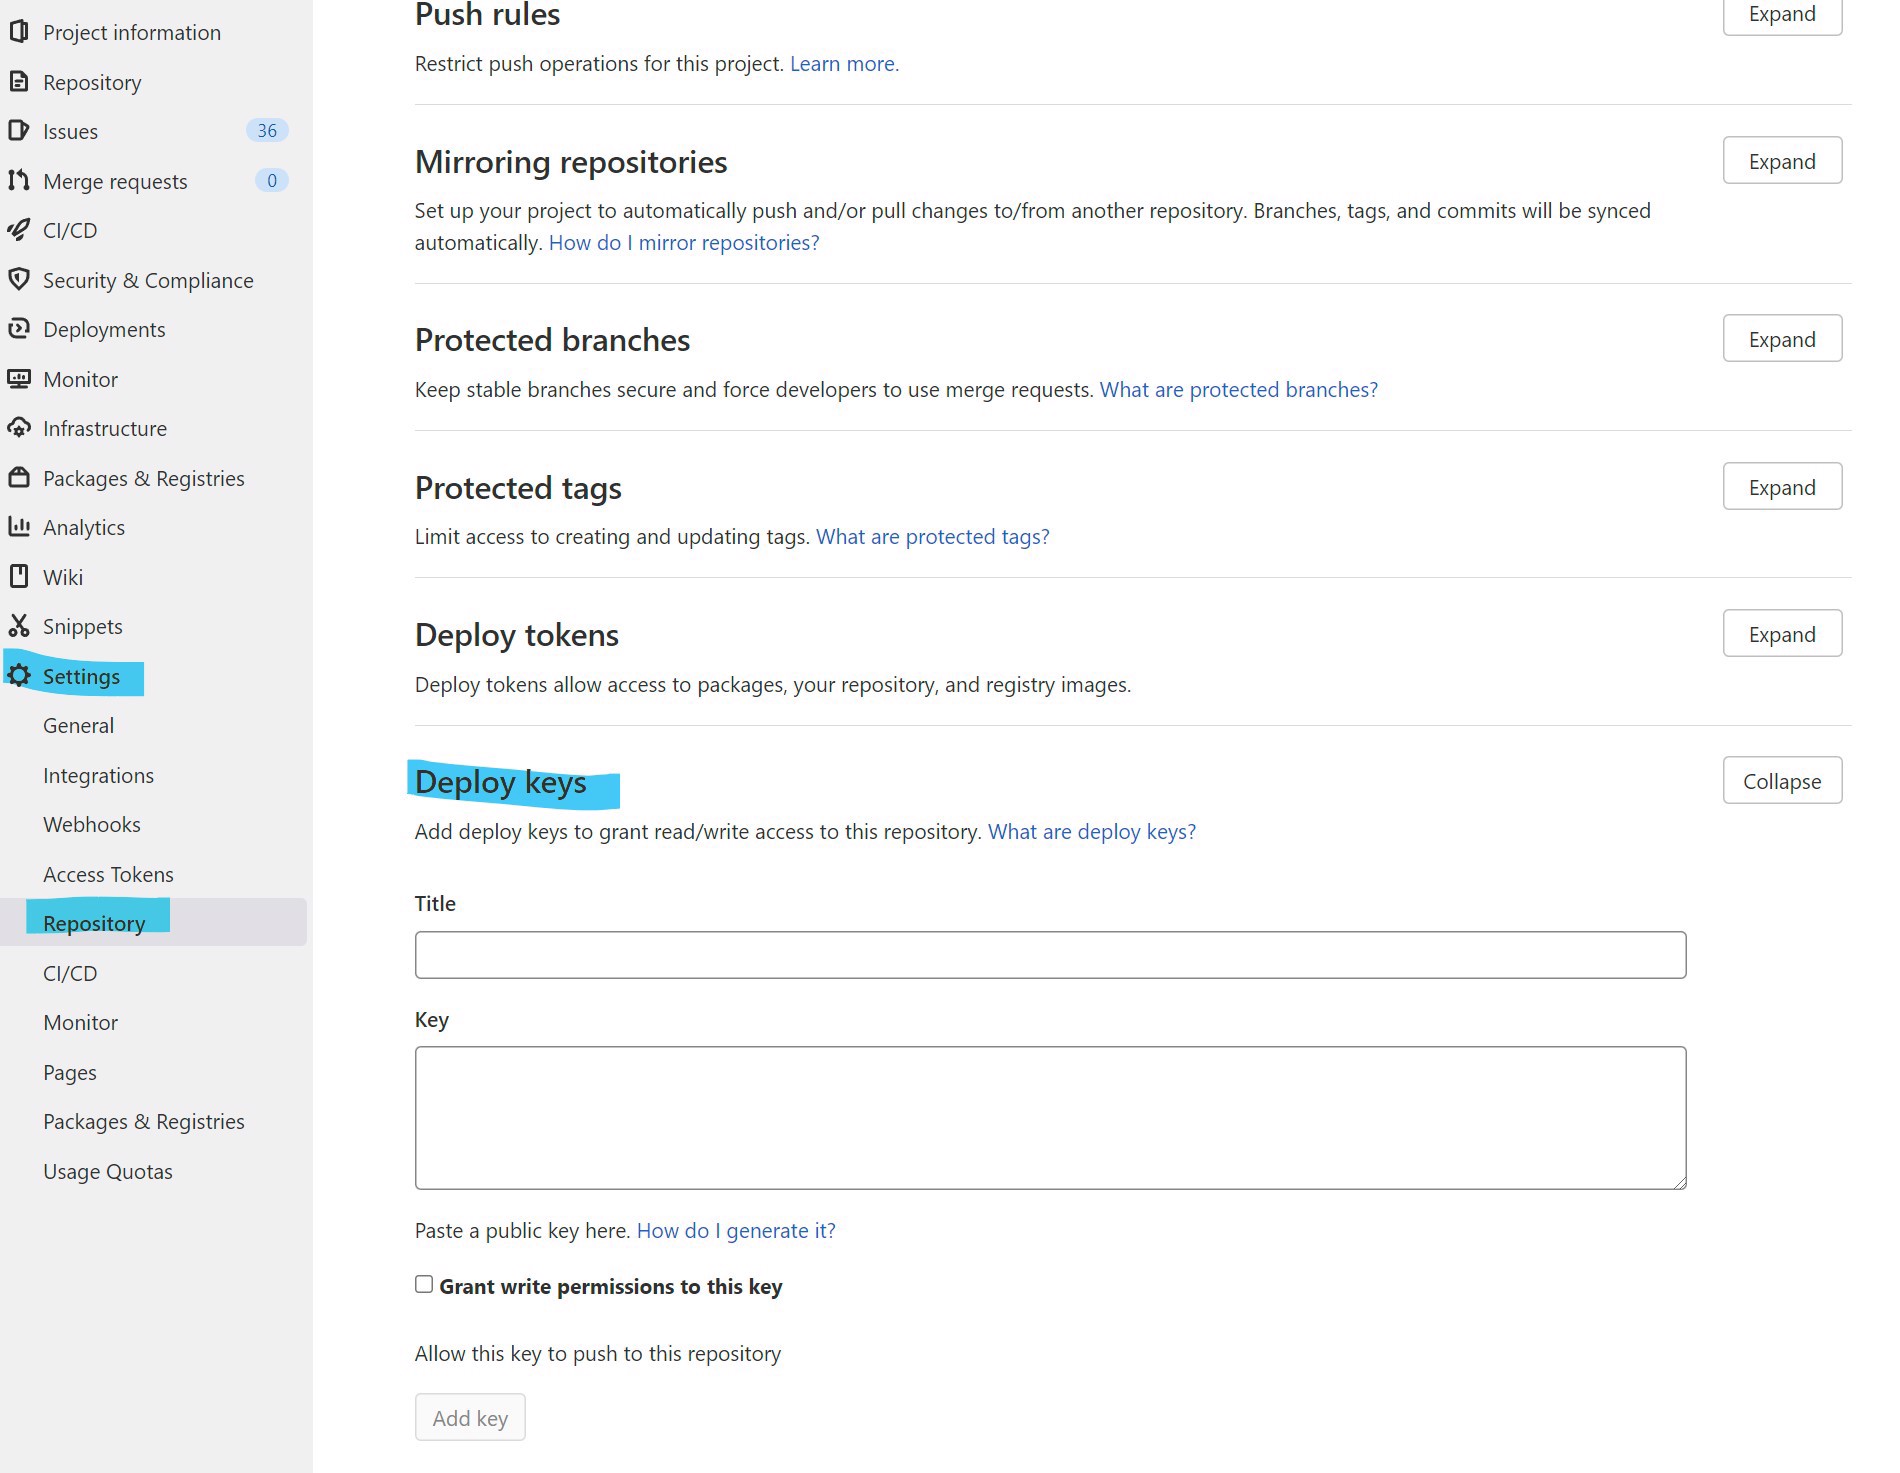Click the 36 issues count badge
The image size is (1900, 1473).
pos(267,131)
